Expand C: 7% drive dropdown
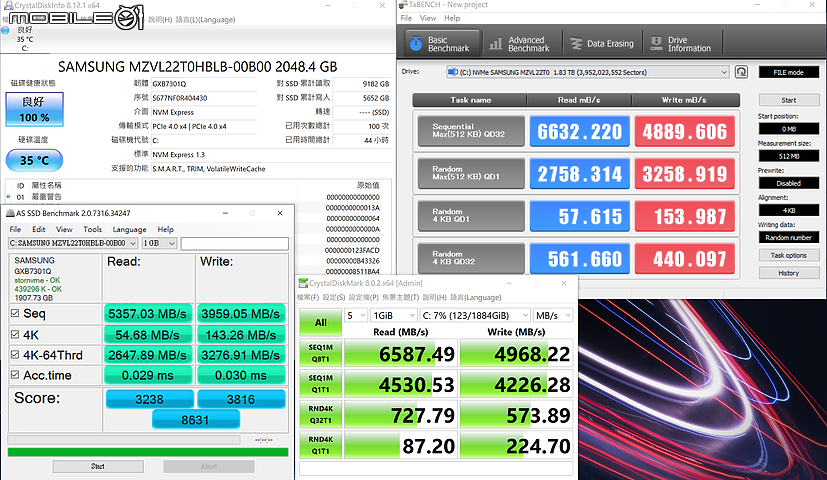 pyautogui.click(x=475, y=315)
